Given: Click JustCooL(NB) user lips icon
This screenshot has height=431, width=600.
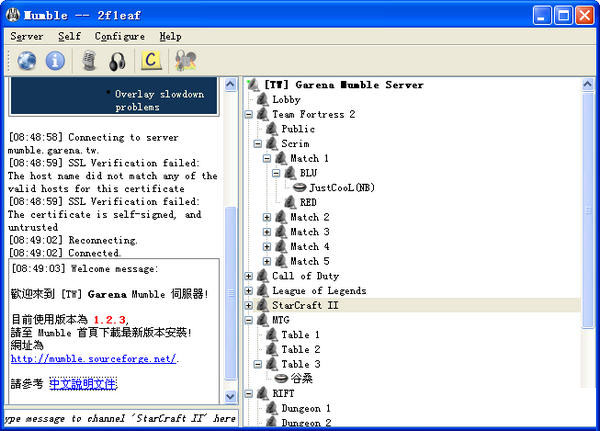Looking at the screenshot, I should click(300, 188).
